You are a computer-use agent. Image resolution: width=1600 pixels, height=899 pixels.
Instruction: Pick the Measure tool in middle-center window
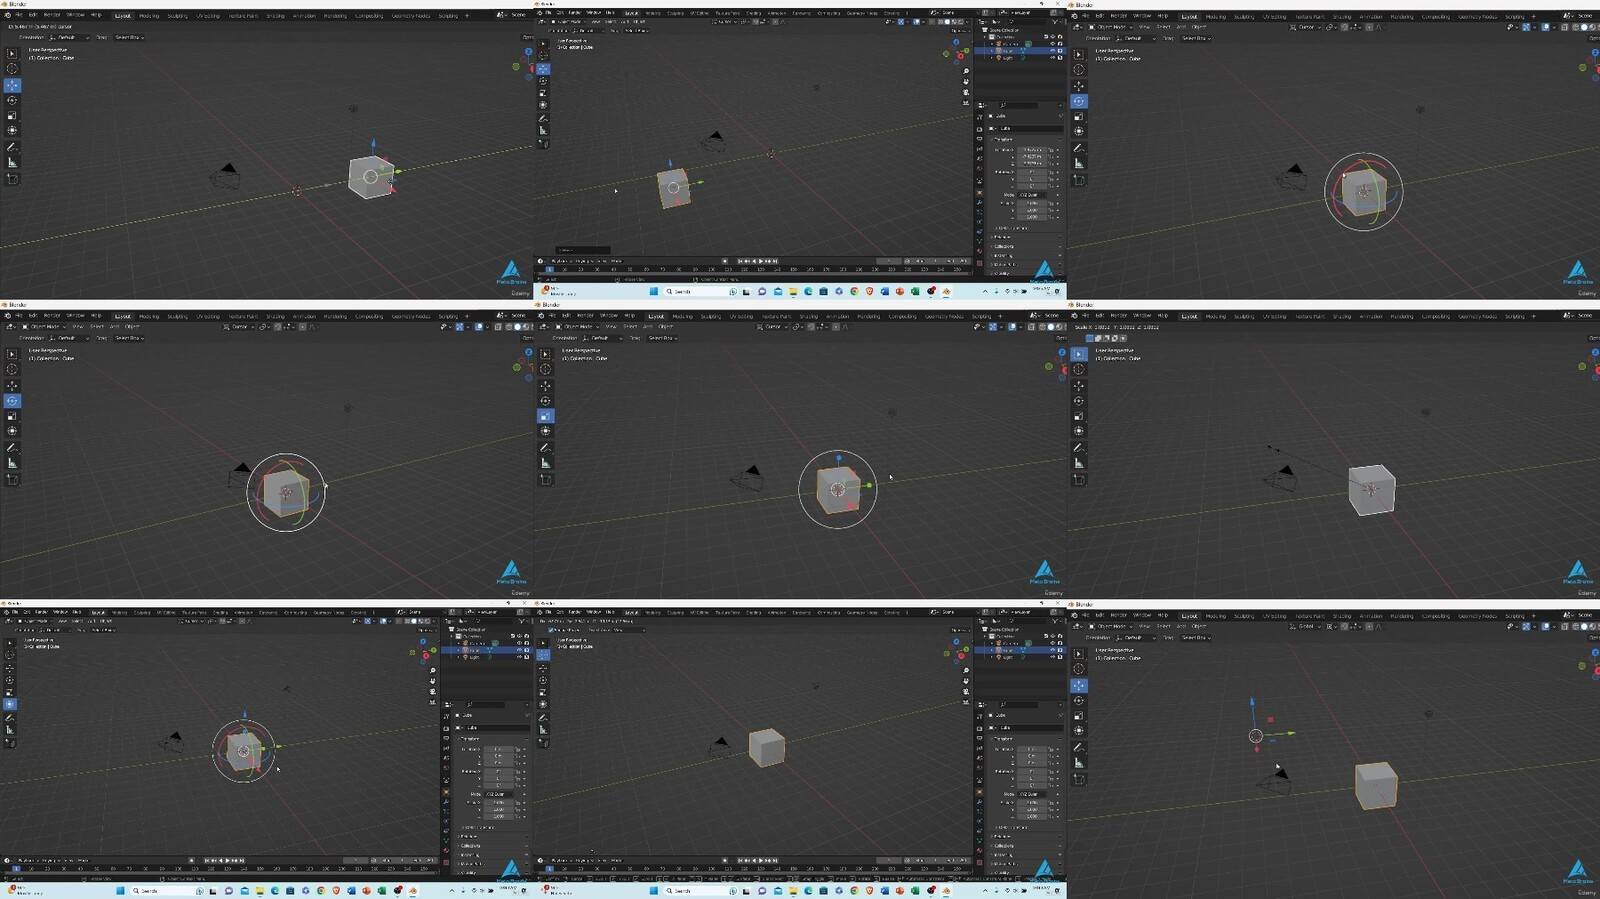tap(545, 463)
